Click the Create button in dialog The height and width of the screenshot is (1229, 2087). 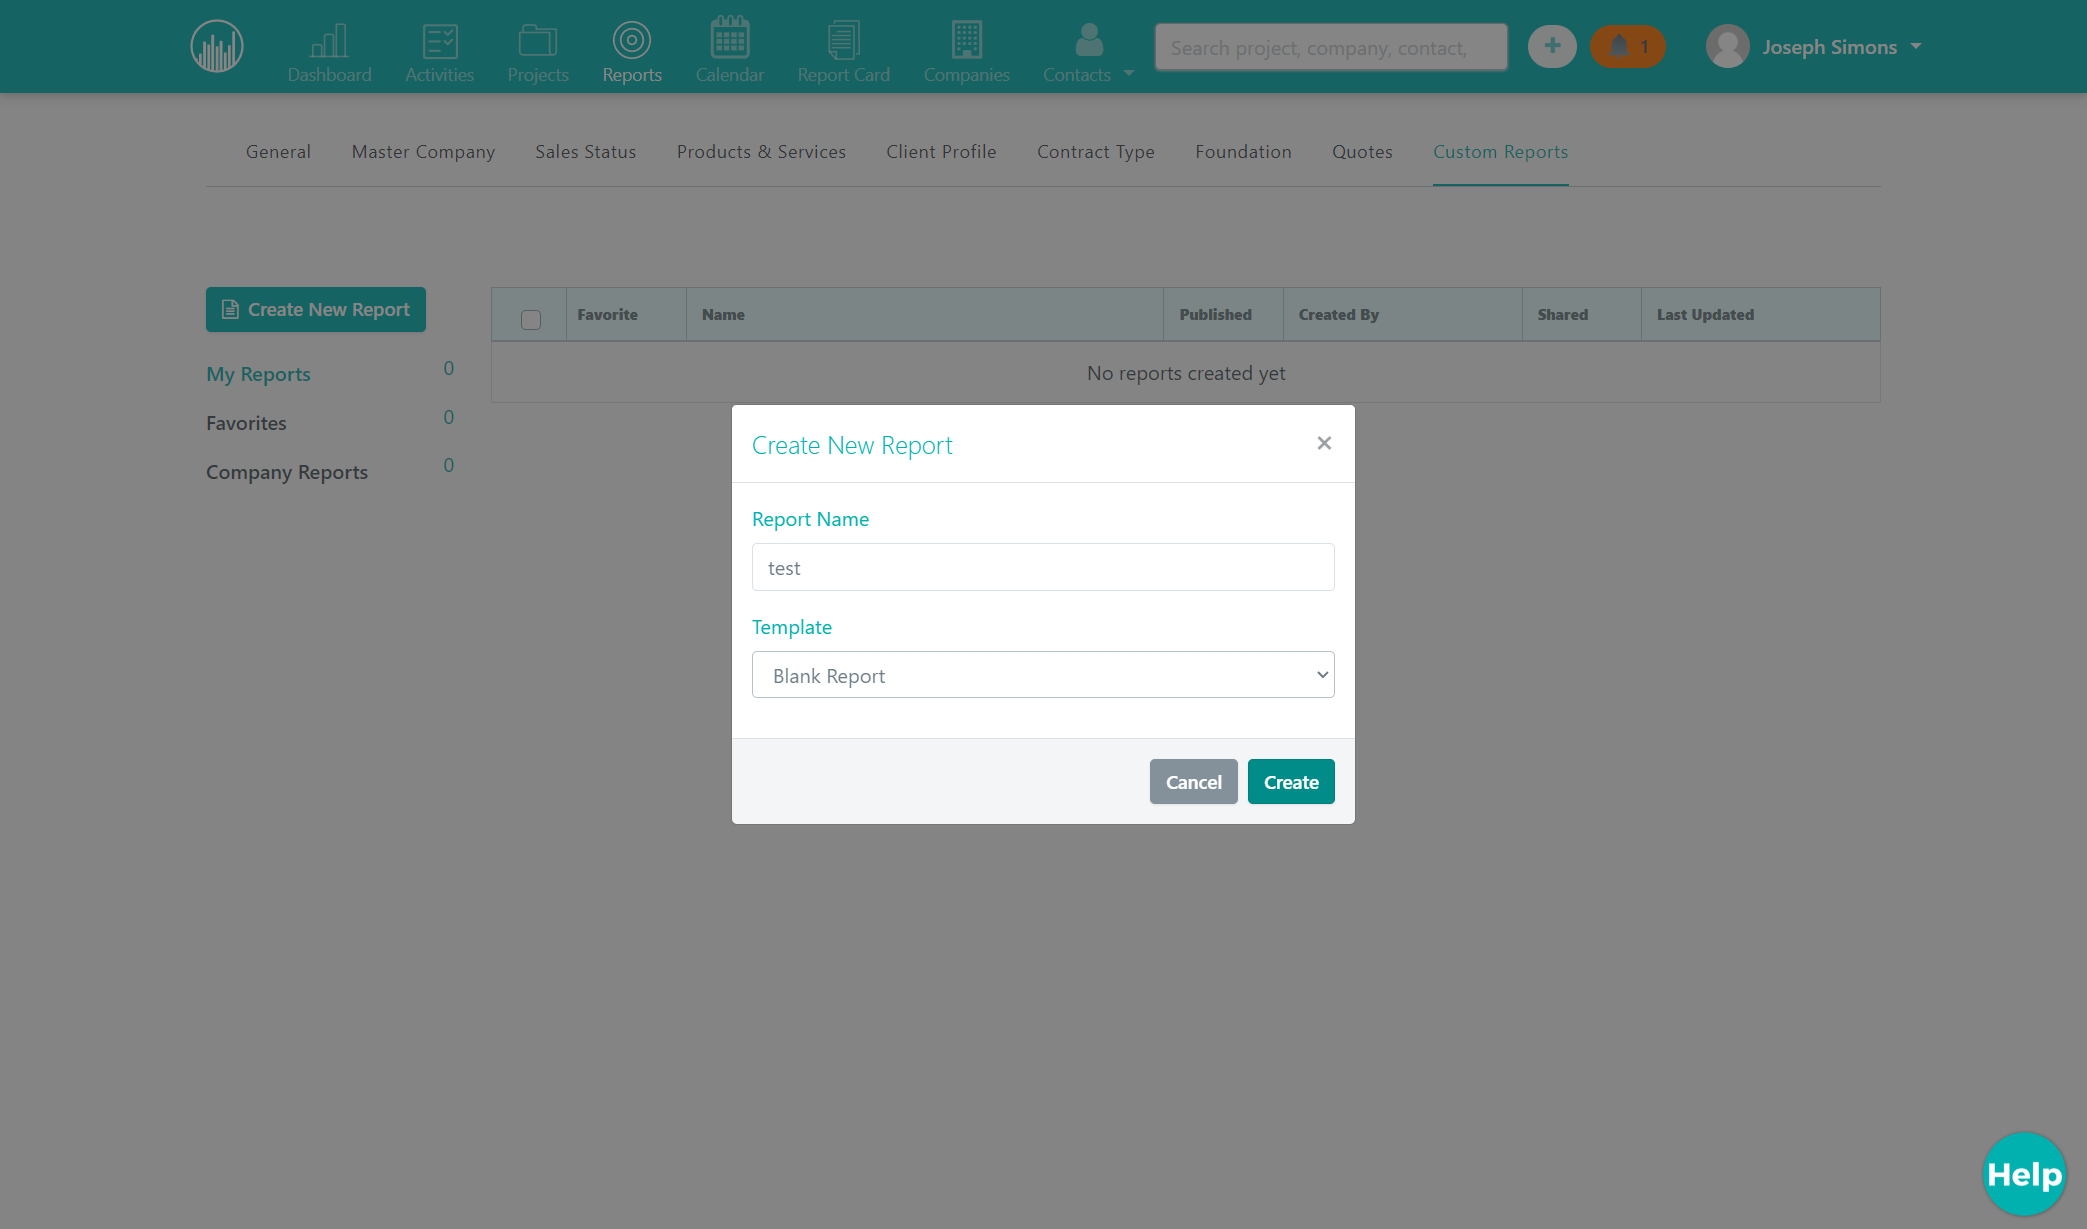coord(1291,782)
